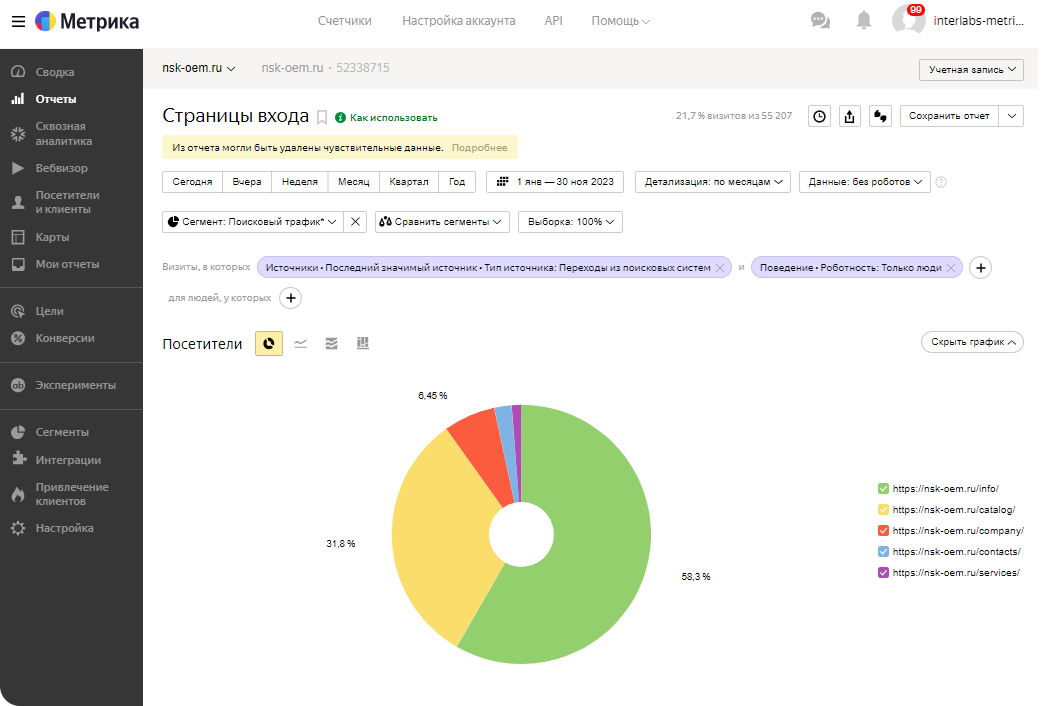This screenshot has height=706, width=1061.
Task: Click the Сохранить отчет button
Action: click(x=949, y=116)
